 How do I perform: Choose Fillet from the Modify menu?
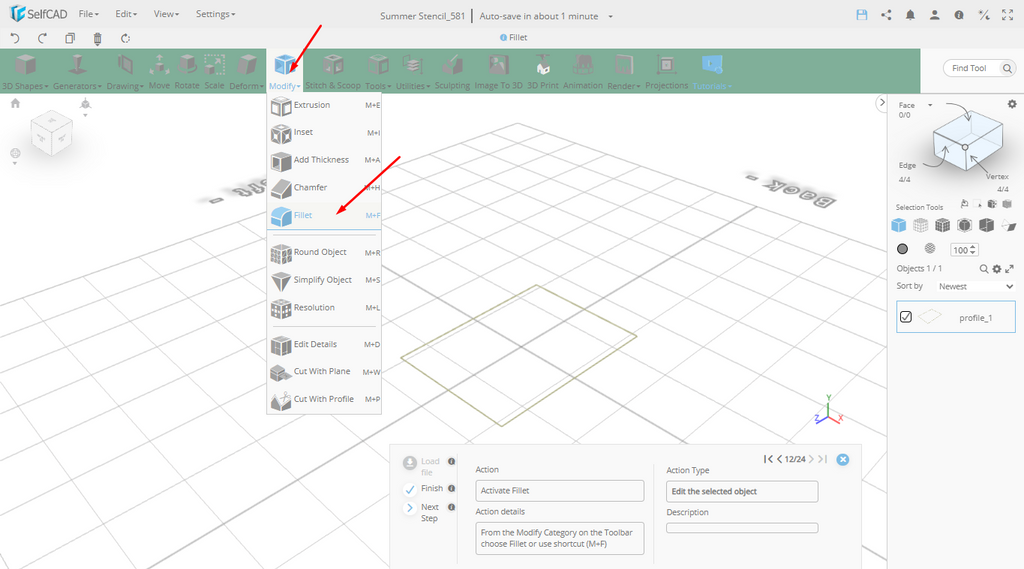click(303, 215)
